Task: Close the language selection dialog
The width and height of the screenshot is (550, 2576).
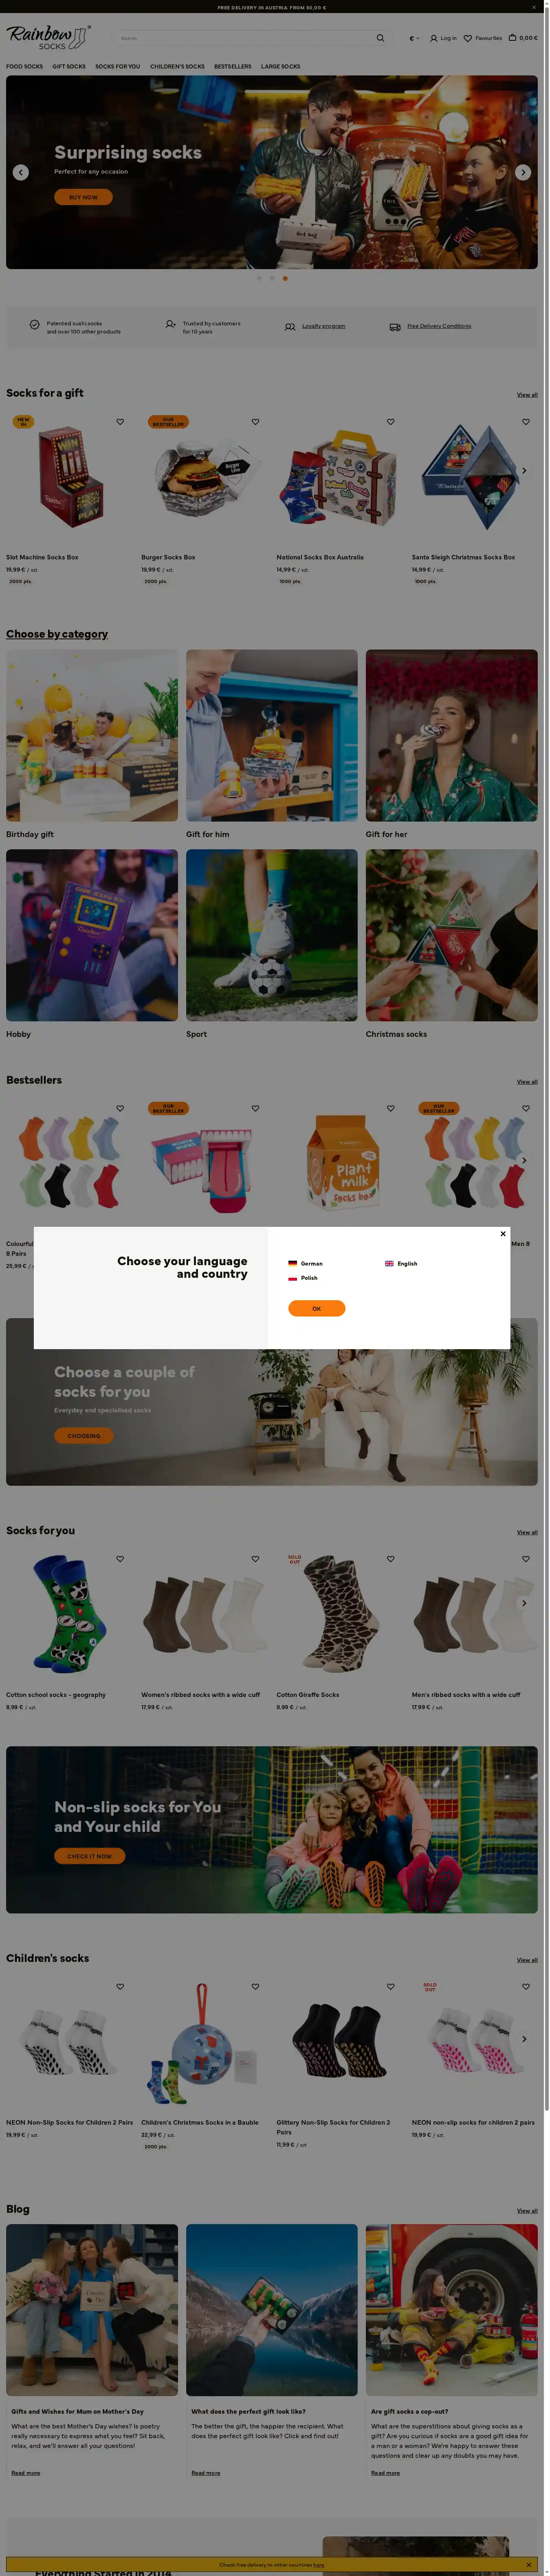Action: click(503, 1233)
